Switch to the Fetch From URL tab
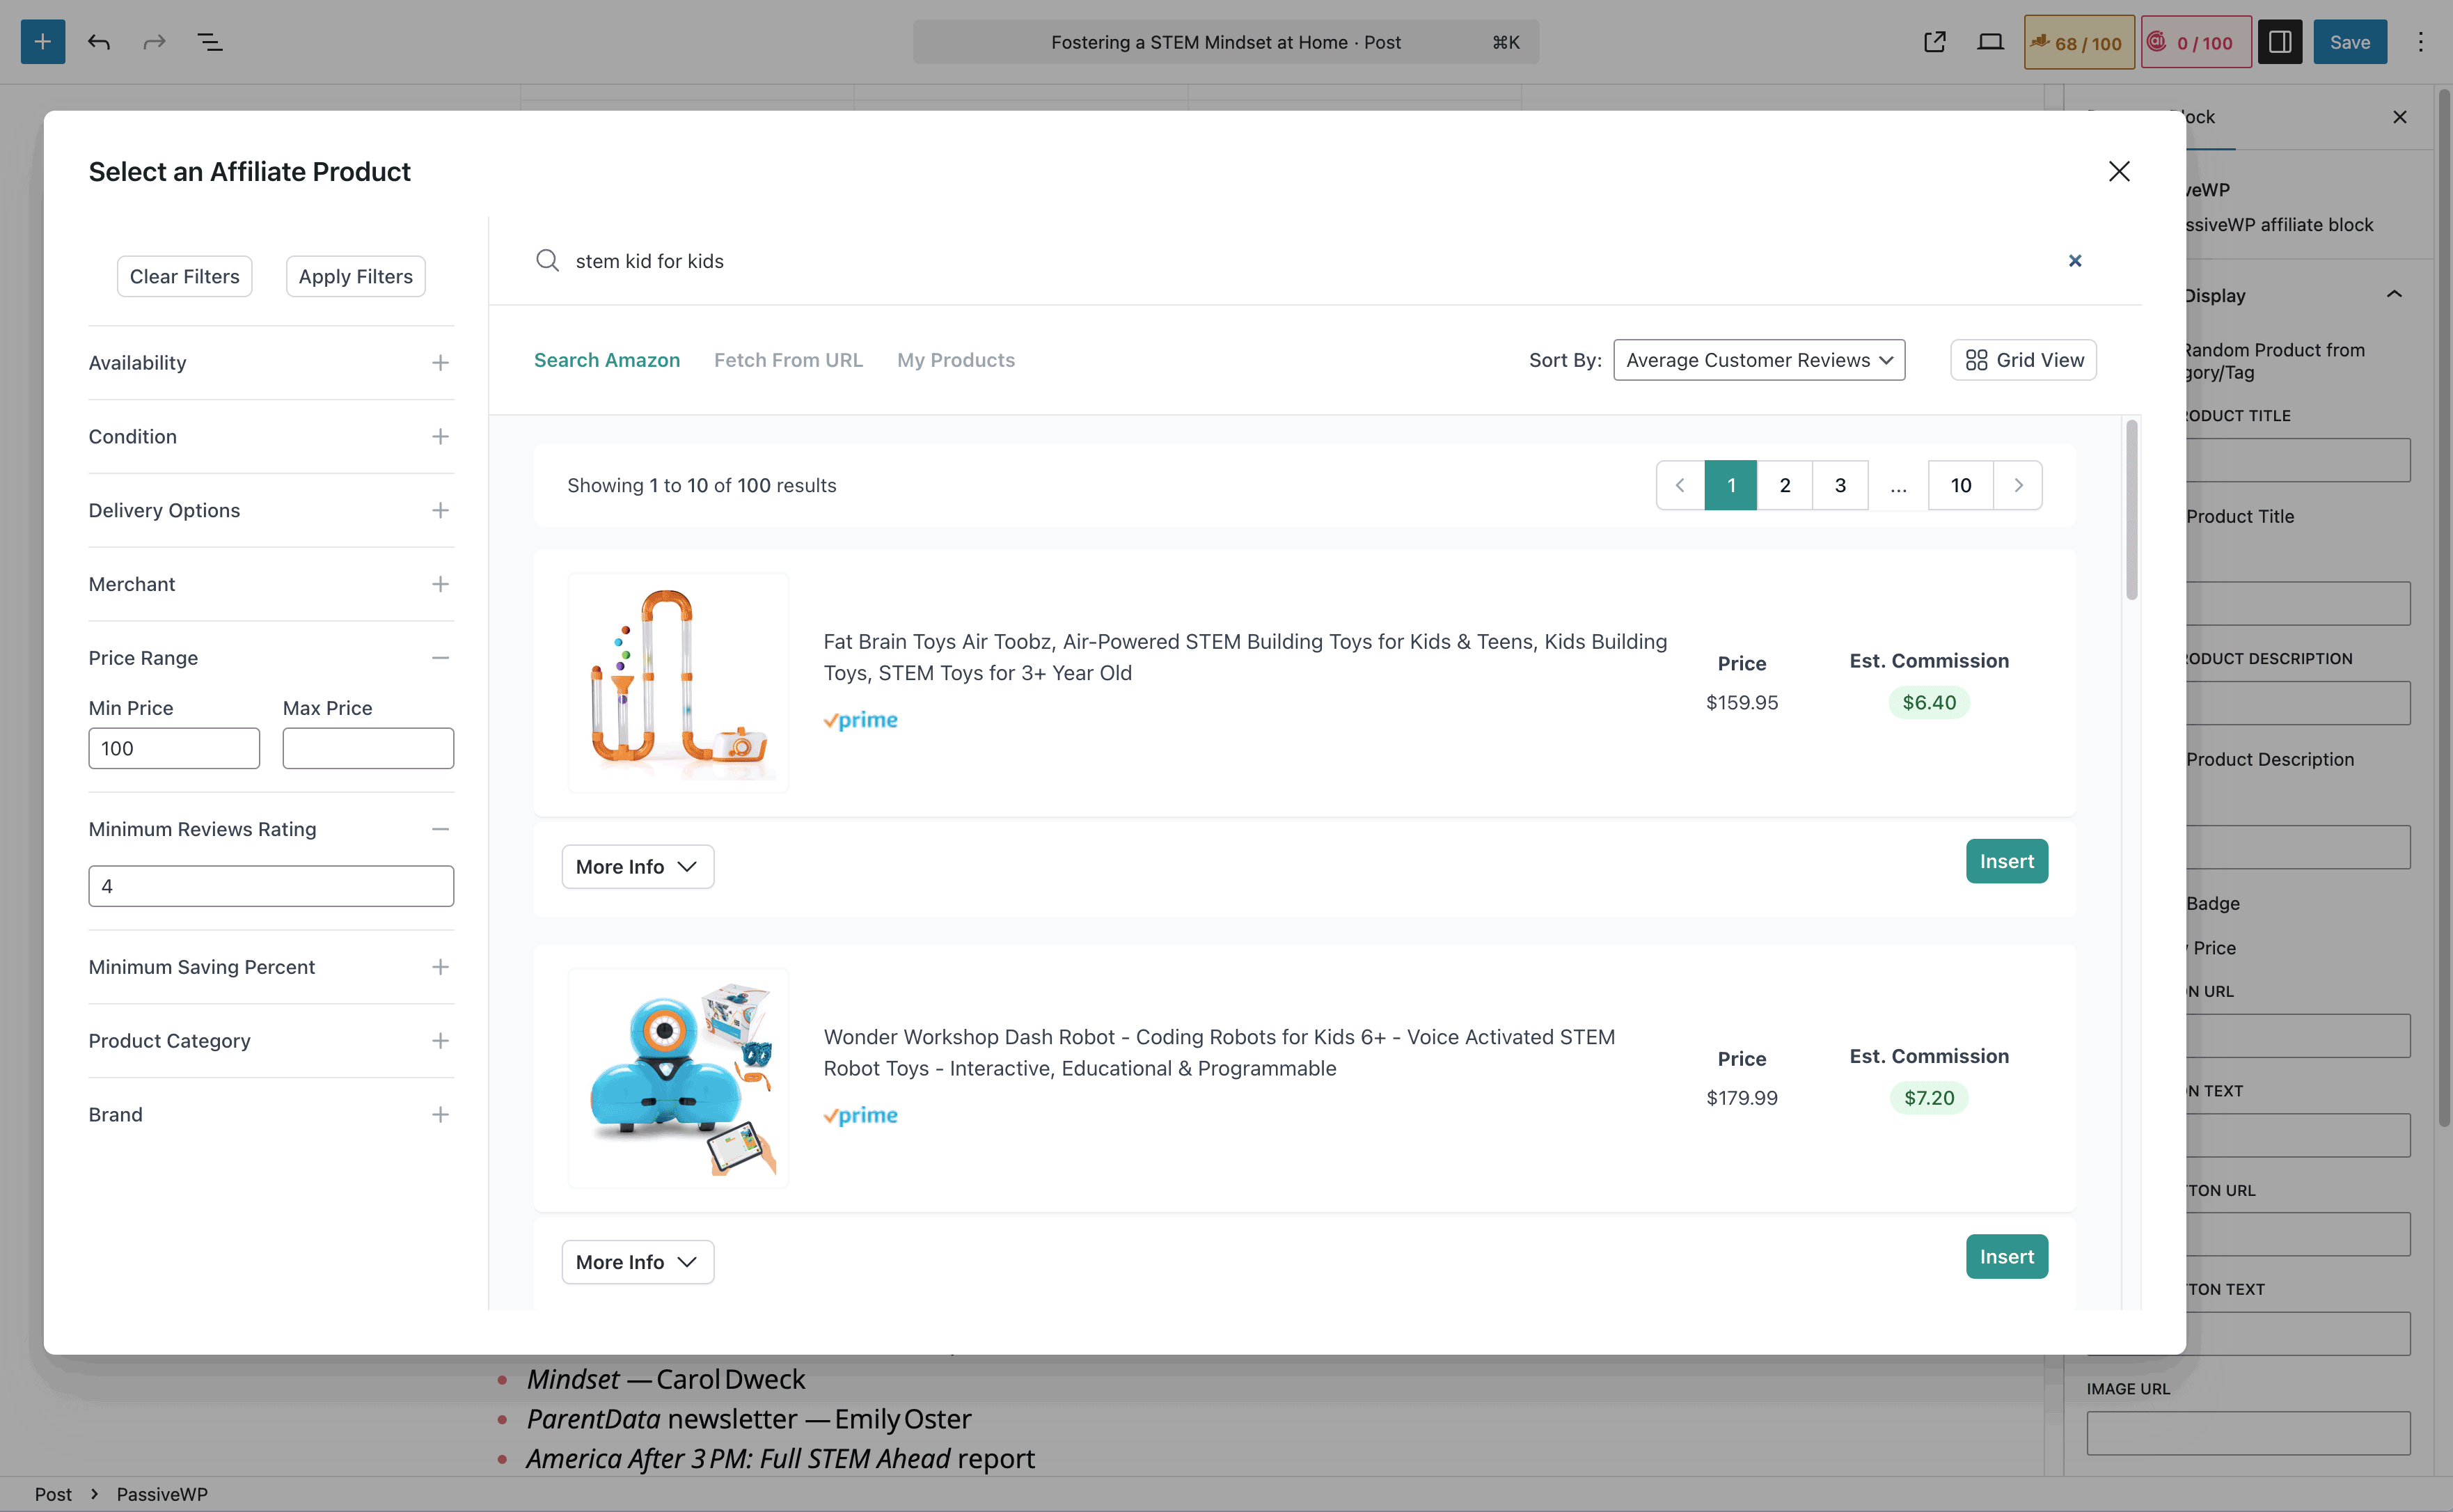 click(x=788, y=360)
